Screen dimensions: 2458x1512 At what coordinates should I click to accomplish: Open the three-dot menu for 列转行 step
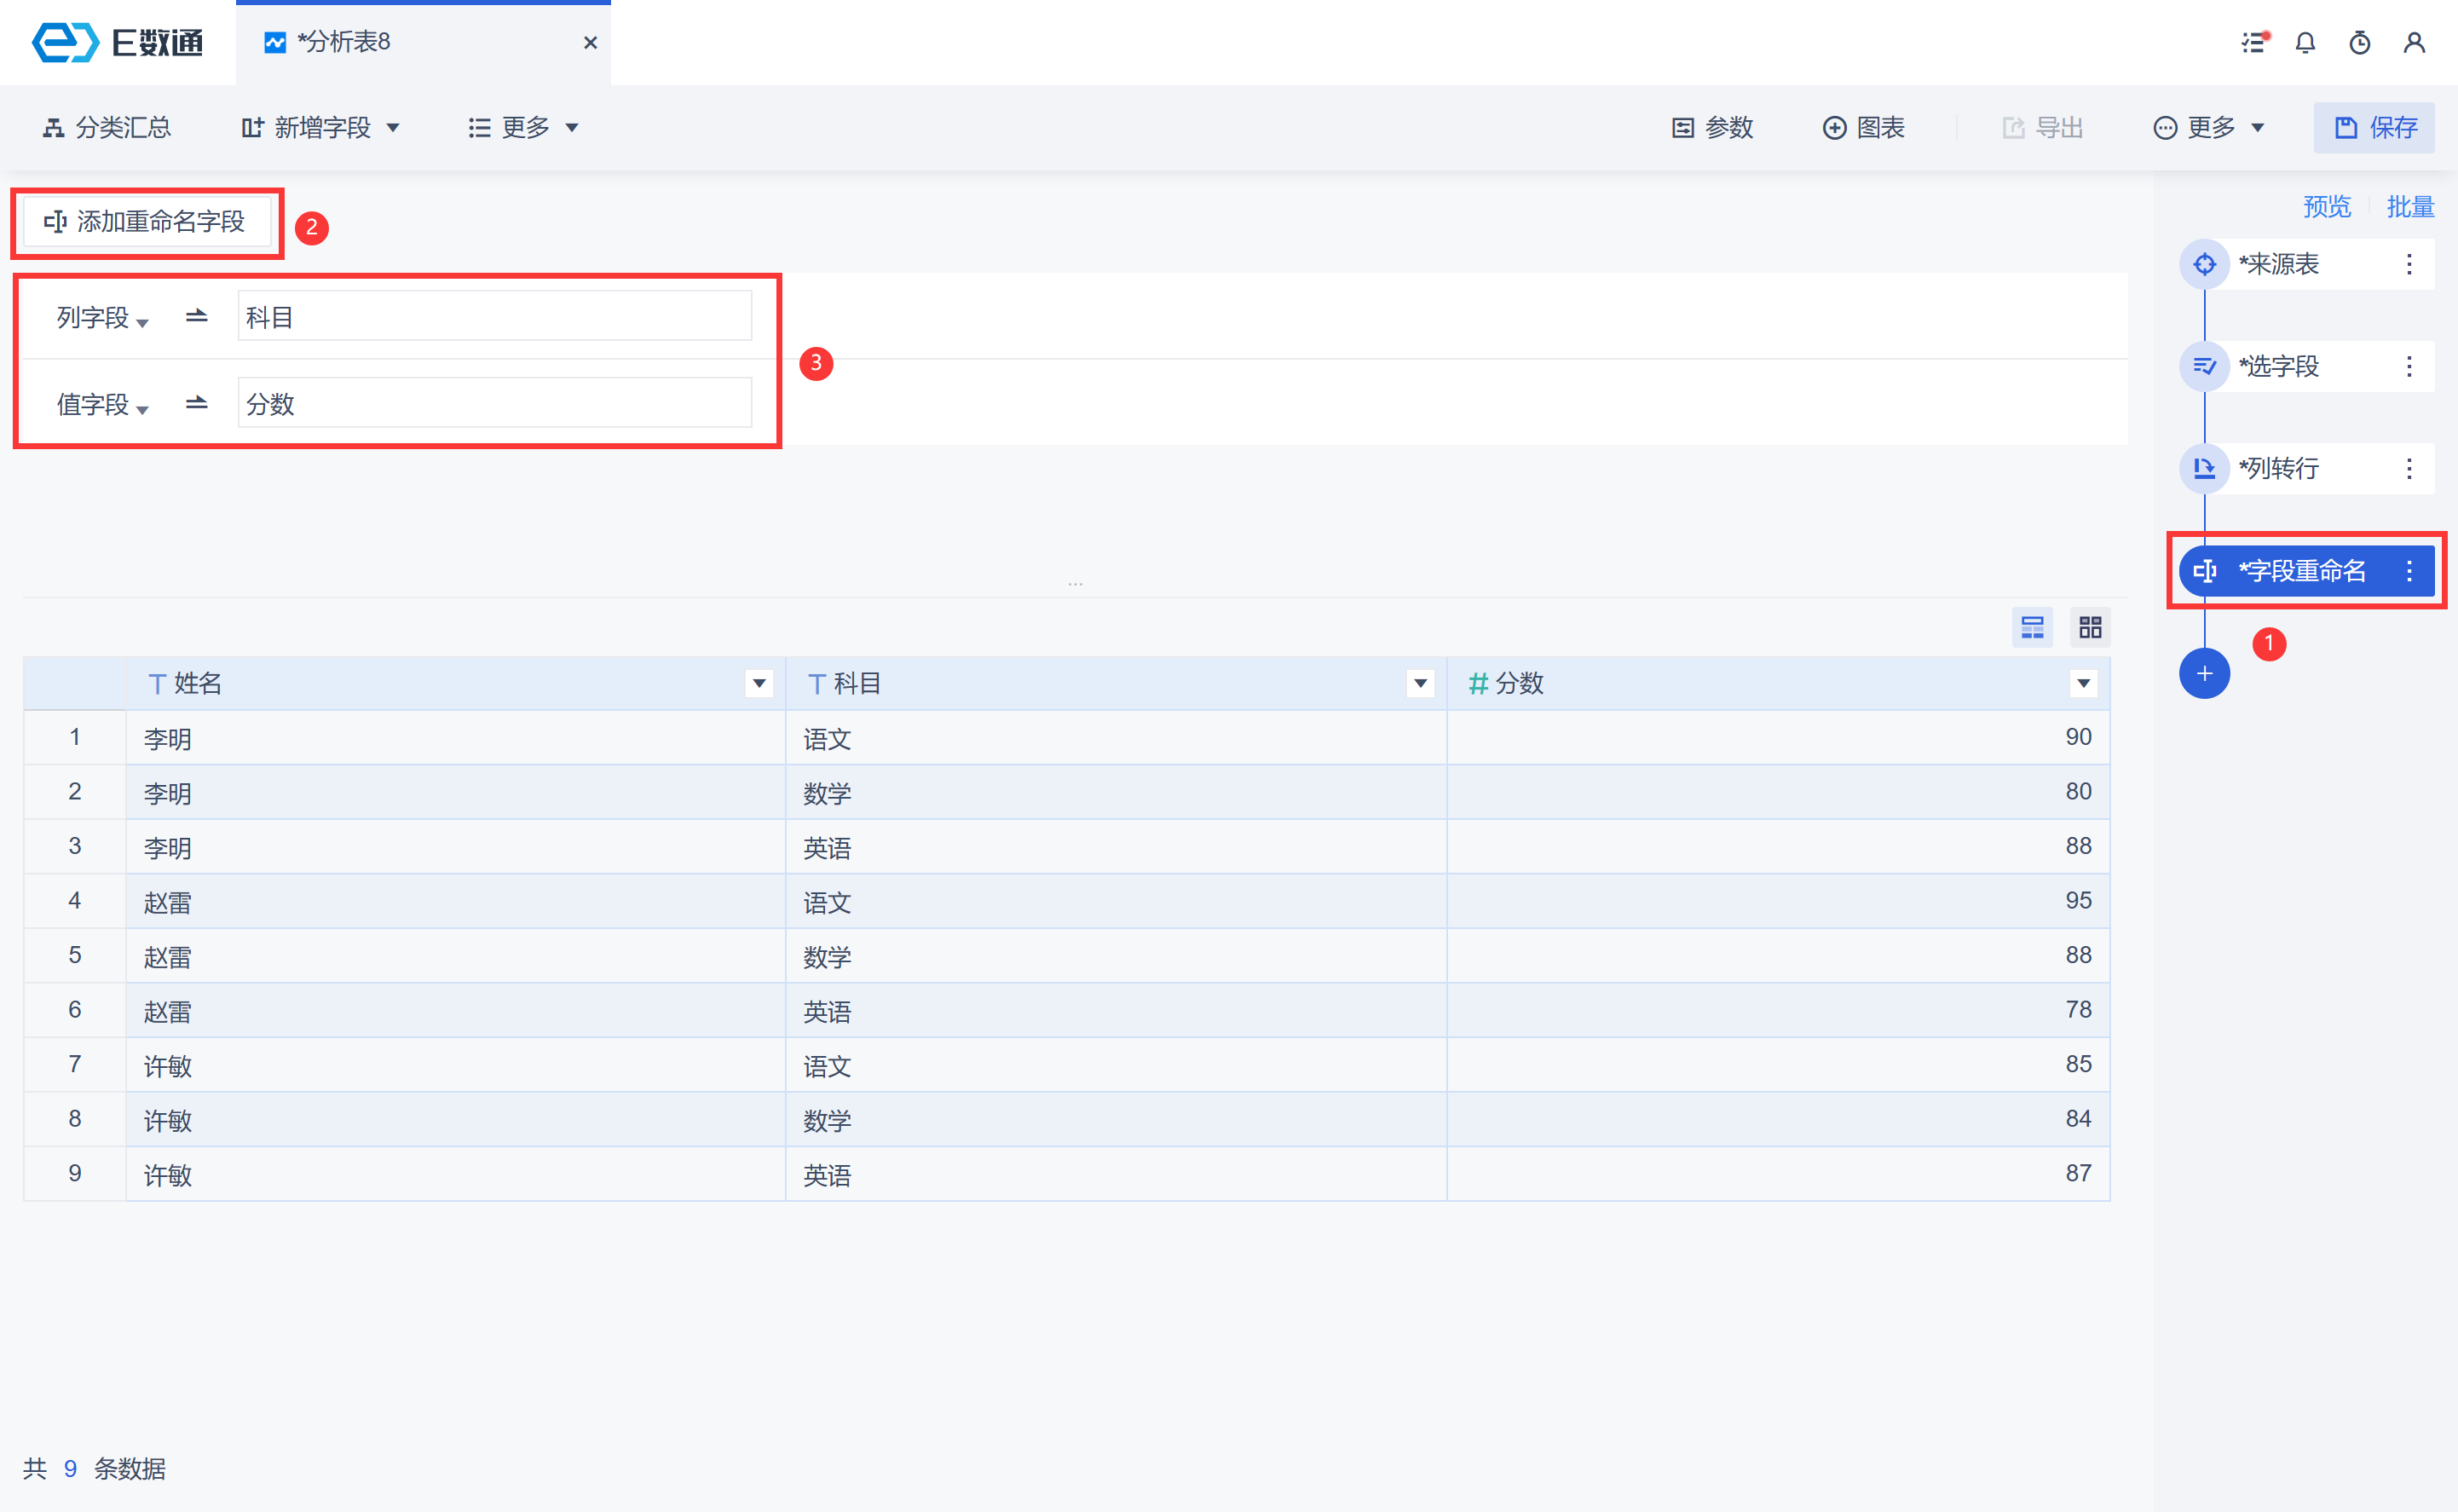pos(2409,468)
